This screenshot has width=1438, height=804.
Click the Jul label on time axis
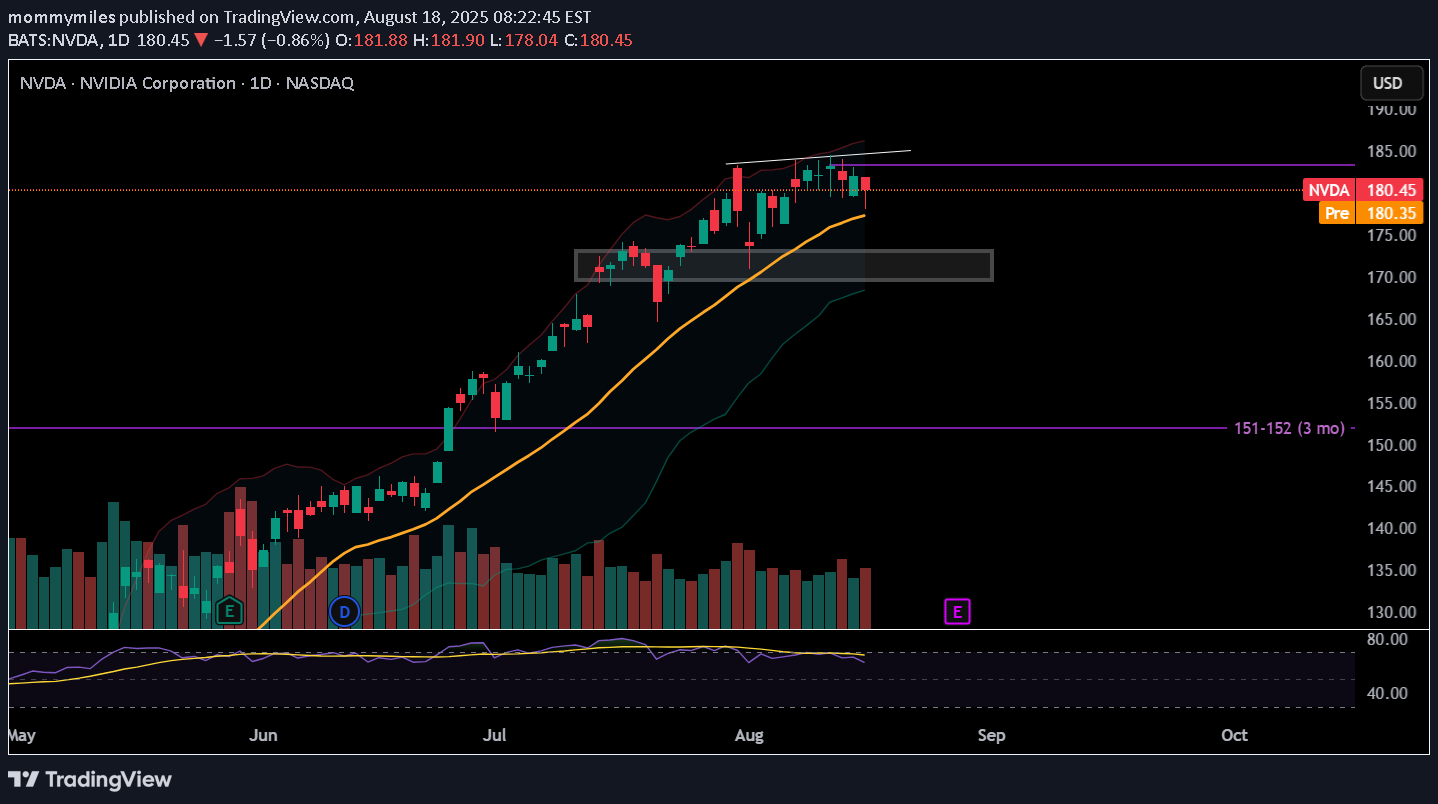[494, 736]
